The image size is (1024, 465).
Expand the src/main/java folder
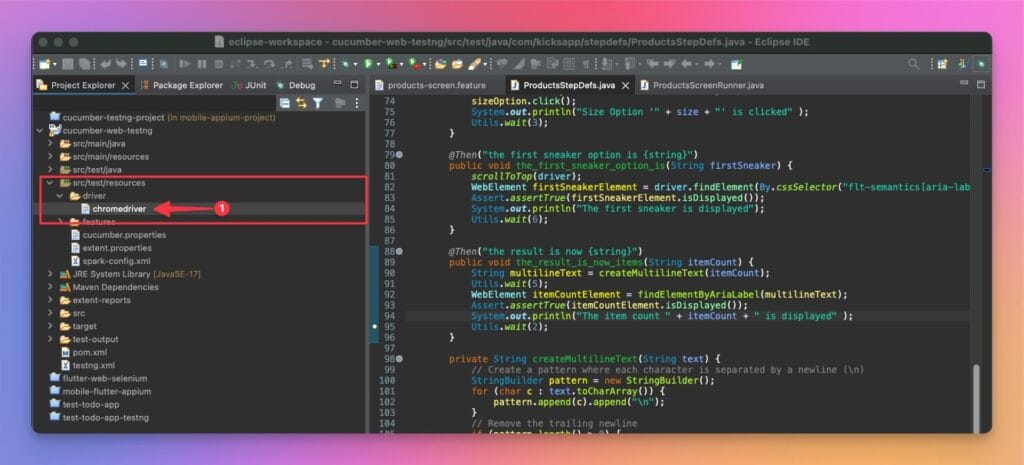pyautogui.click(x=50, y=144)
